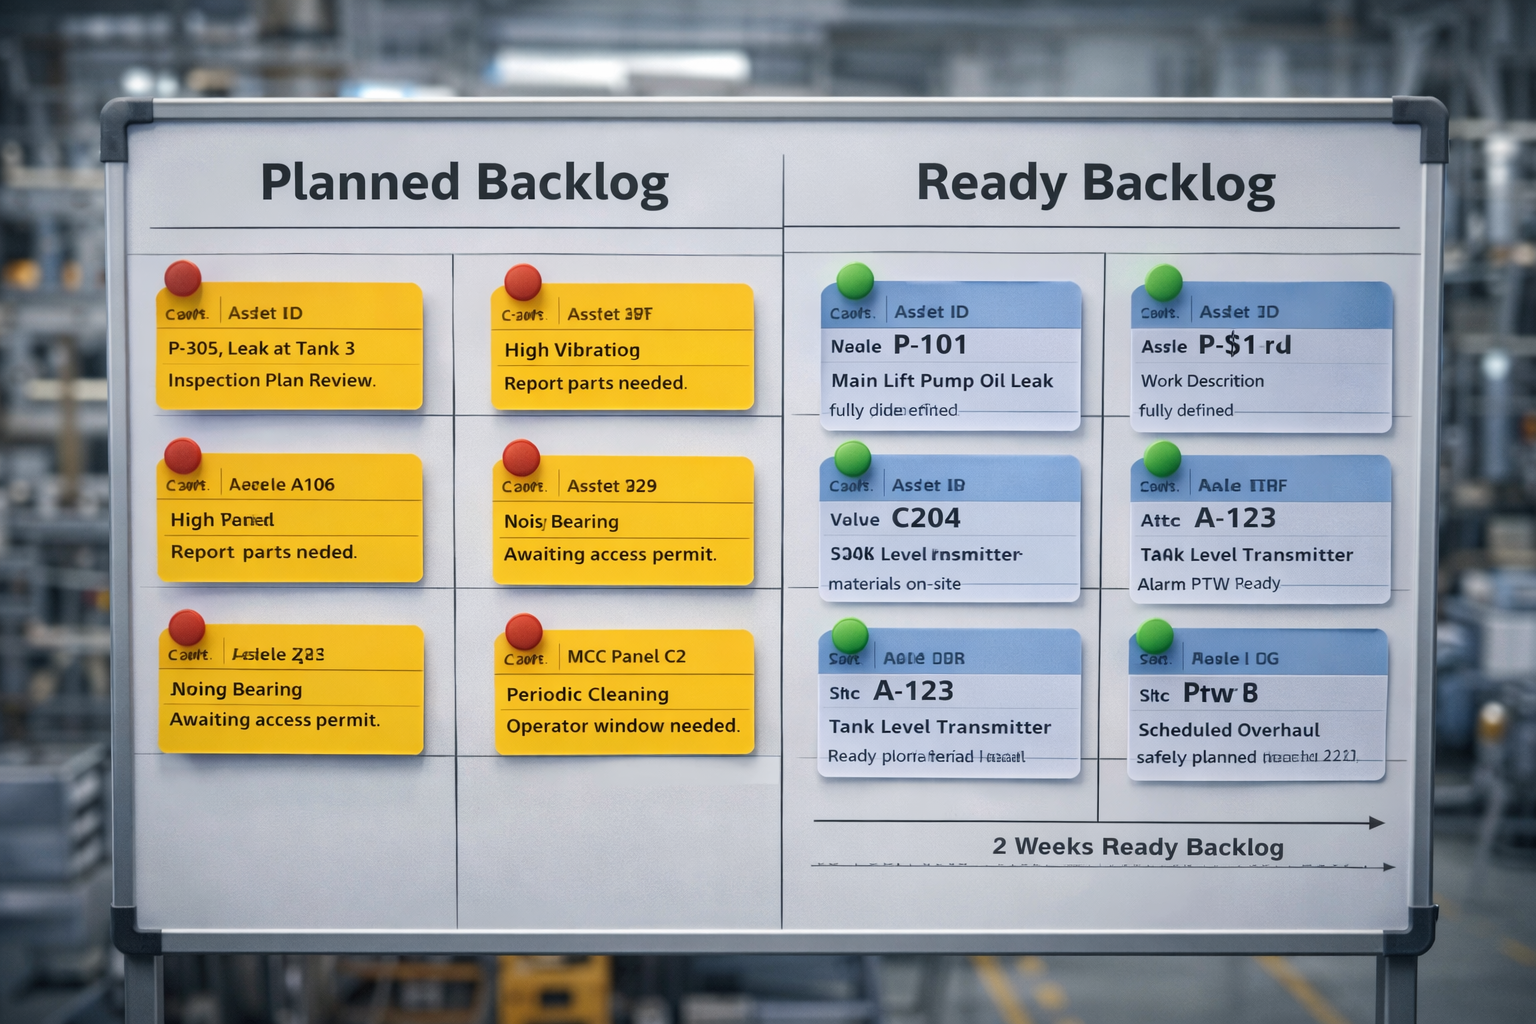The width and height of the screenshot is (1536, 1024).
Task: Click the 'Asstet 329' header text
Action: [612, 486]
